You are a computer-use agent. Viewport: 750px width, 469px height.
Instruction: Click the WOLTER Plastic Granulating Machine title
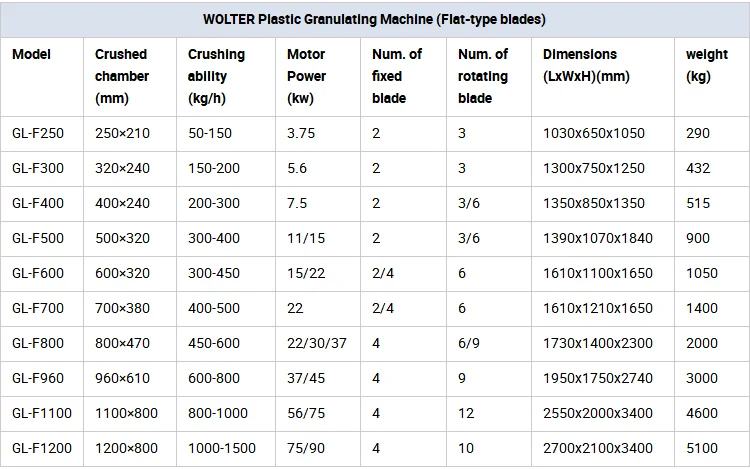tap(374, 19)
